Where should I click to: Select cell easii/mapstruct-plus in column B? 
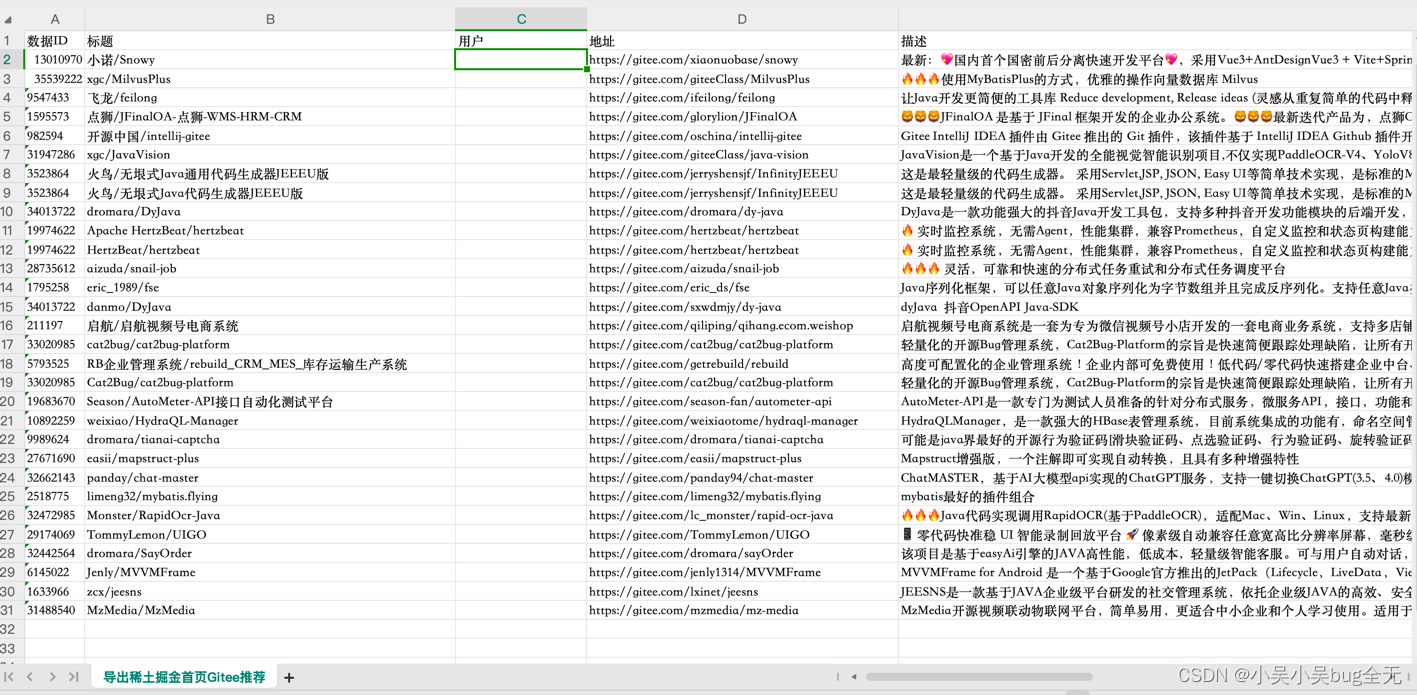pos(270,459)
